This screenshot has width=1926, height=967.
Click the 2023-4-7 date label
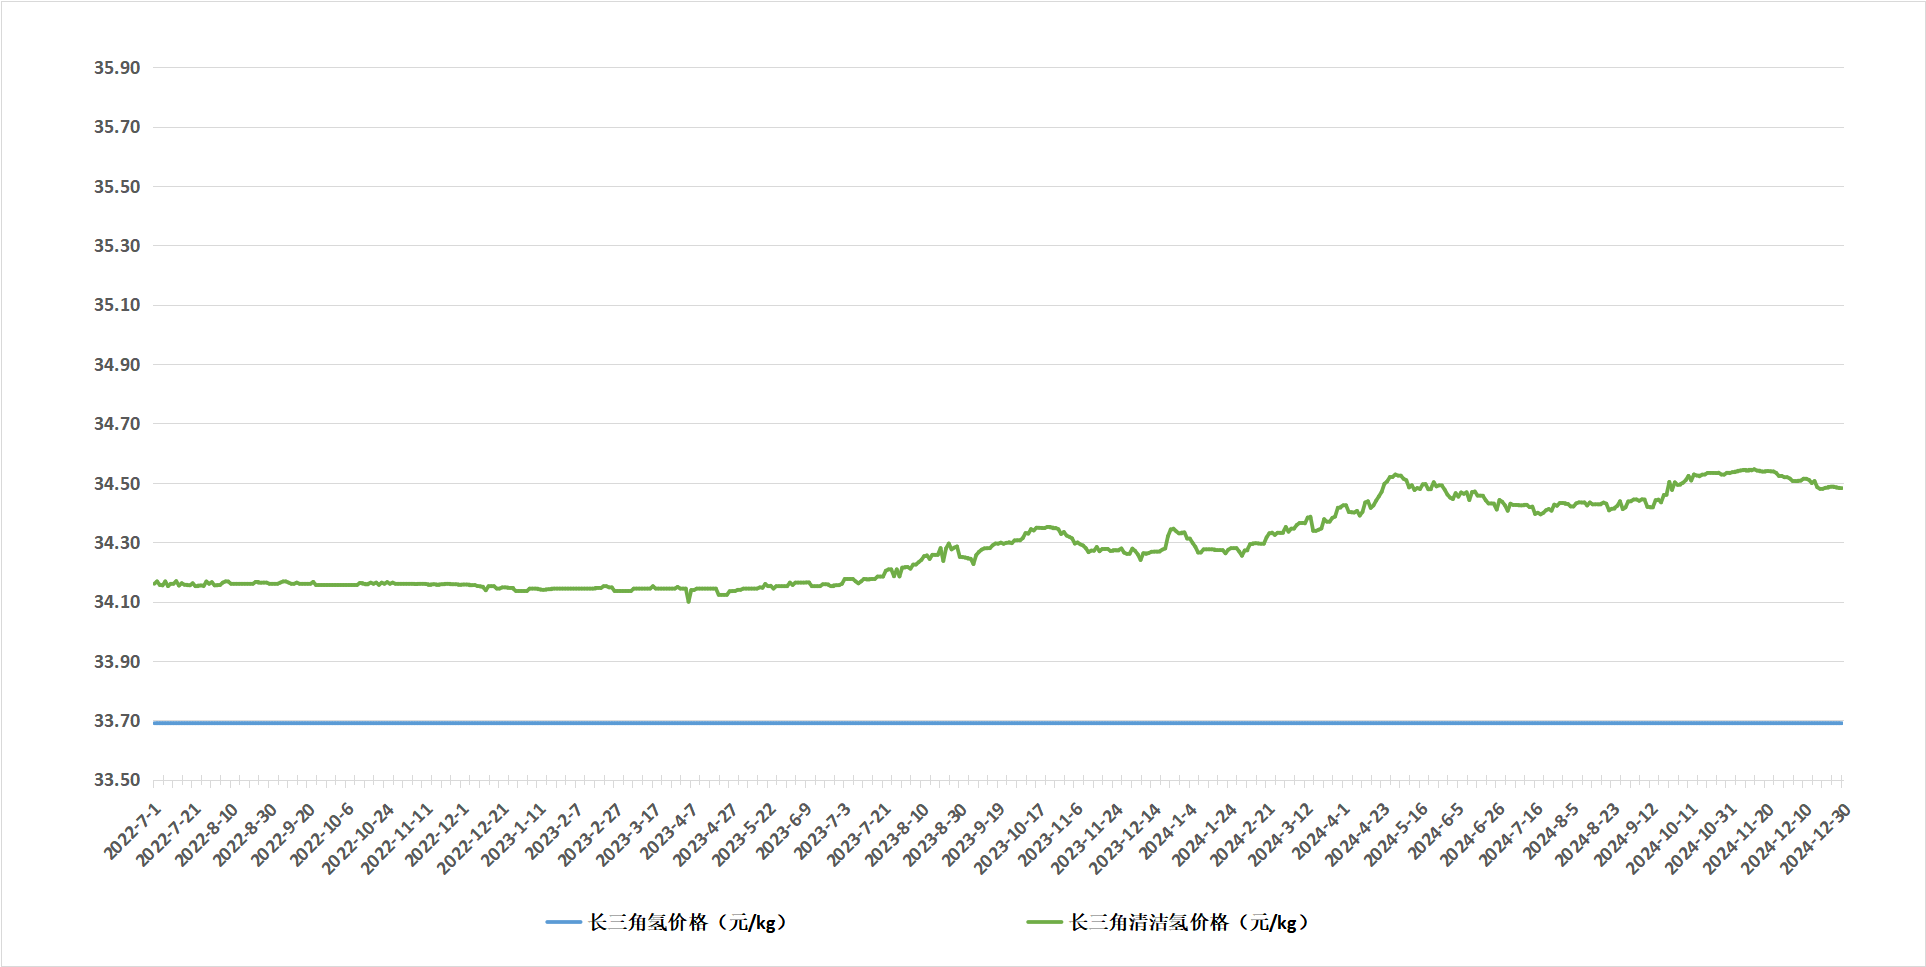[x=671, y=831]
